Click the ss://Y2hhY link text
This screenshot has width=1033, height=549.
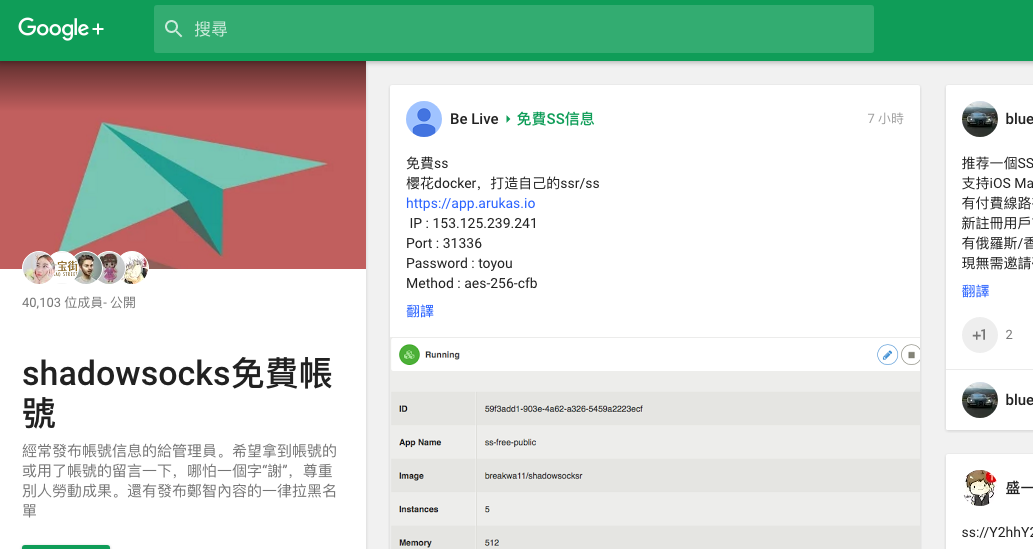[997, 533]
